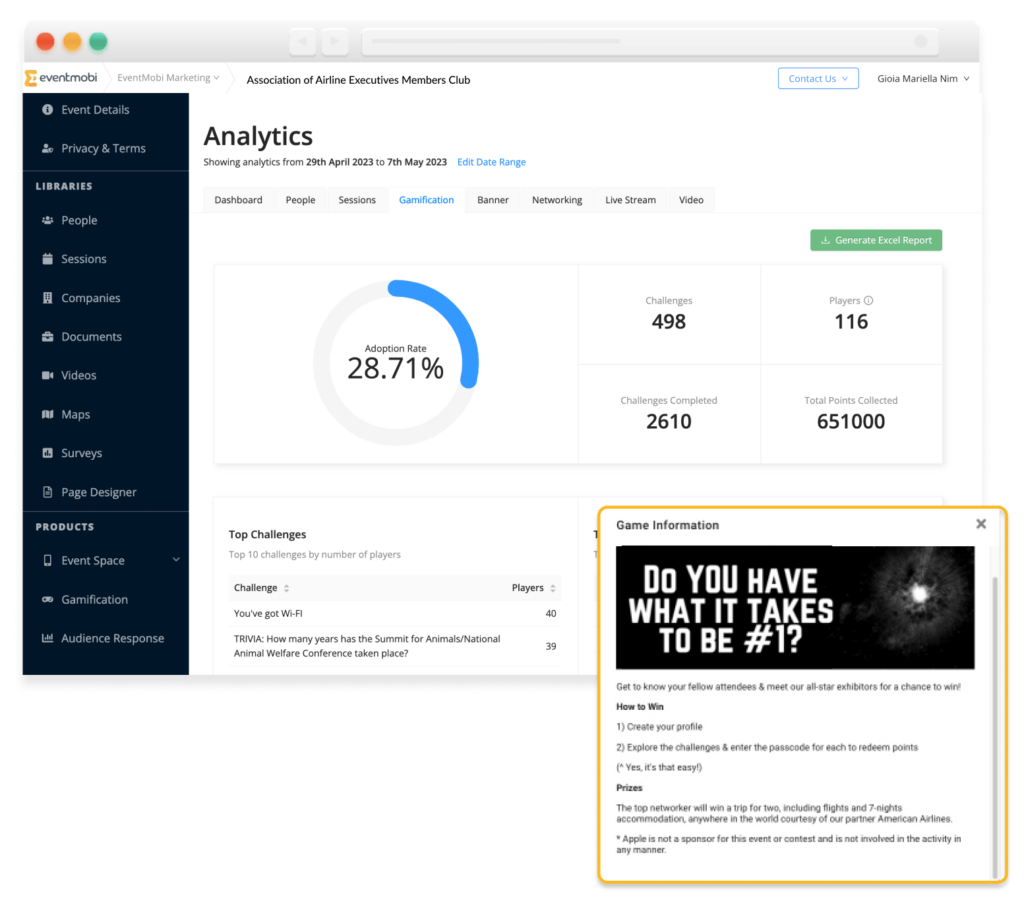This screenshot has width=1024, height=919.
Task: Click the Documents briefcase icon
Action: (x=48, y=336)
